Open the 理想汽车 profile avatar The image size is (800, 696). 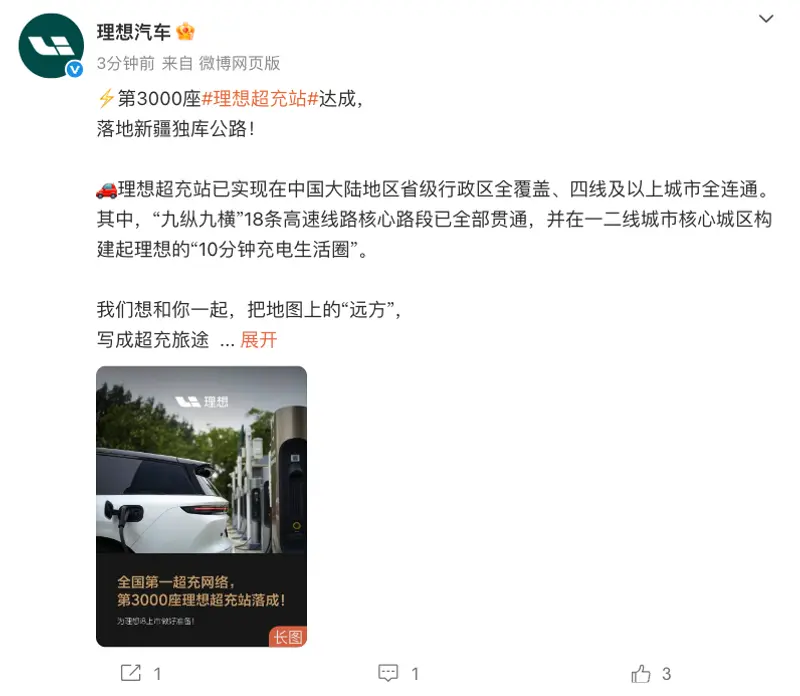(x=51, y=46)
